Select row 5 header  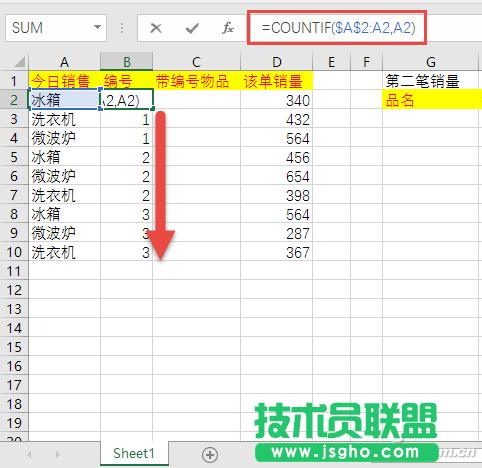14,157
